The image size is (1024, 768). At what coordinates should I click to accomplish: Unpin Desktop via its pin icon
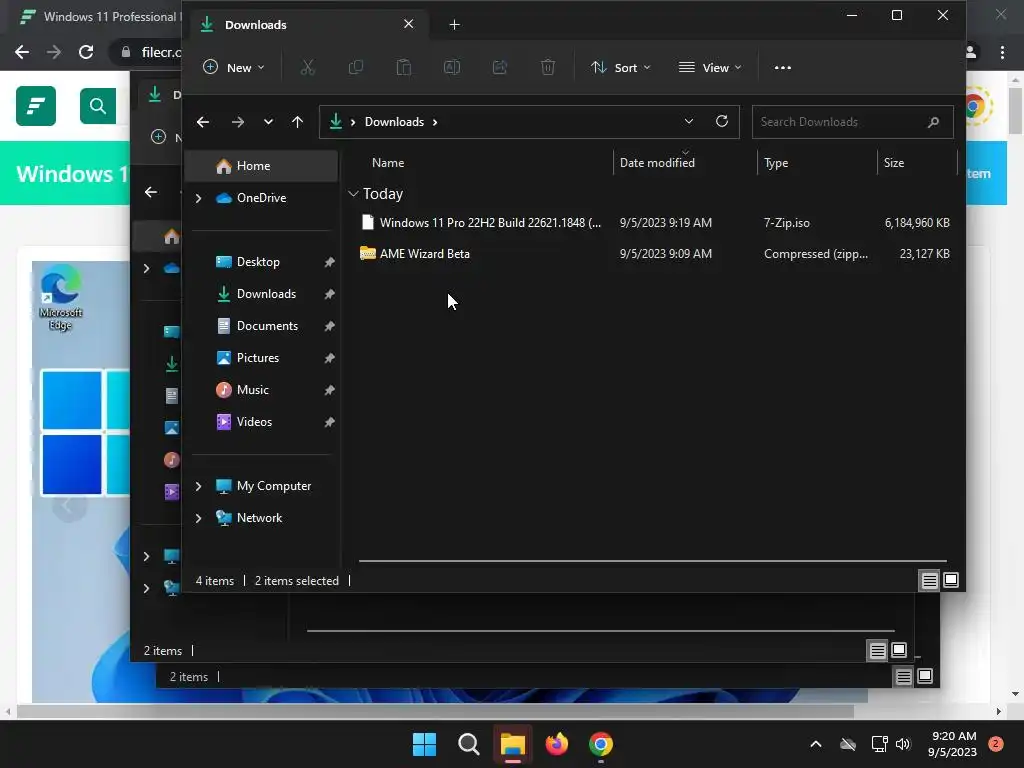click(329, 262)
